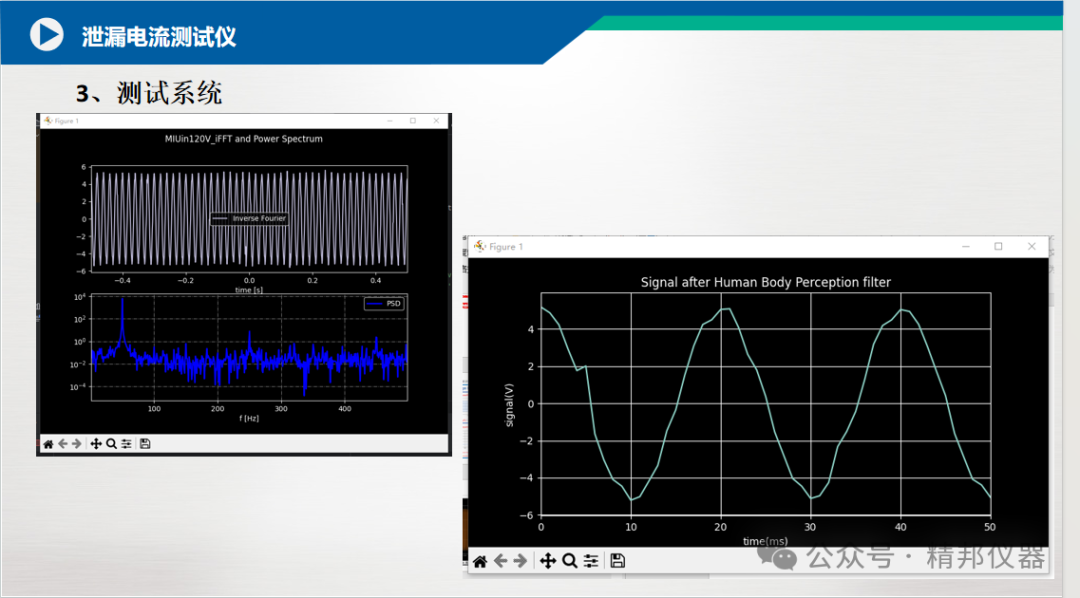Image resolution: width=1080 pixels, height=598 pixels.
Task: Select the Pan tool in right figure
Action: (x=548, y=561)
